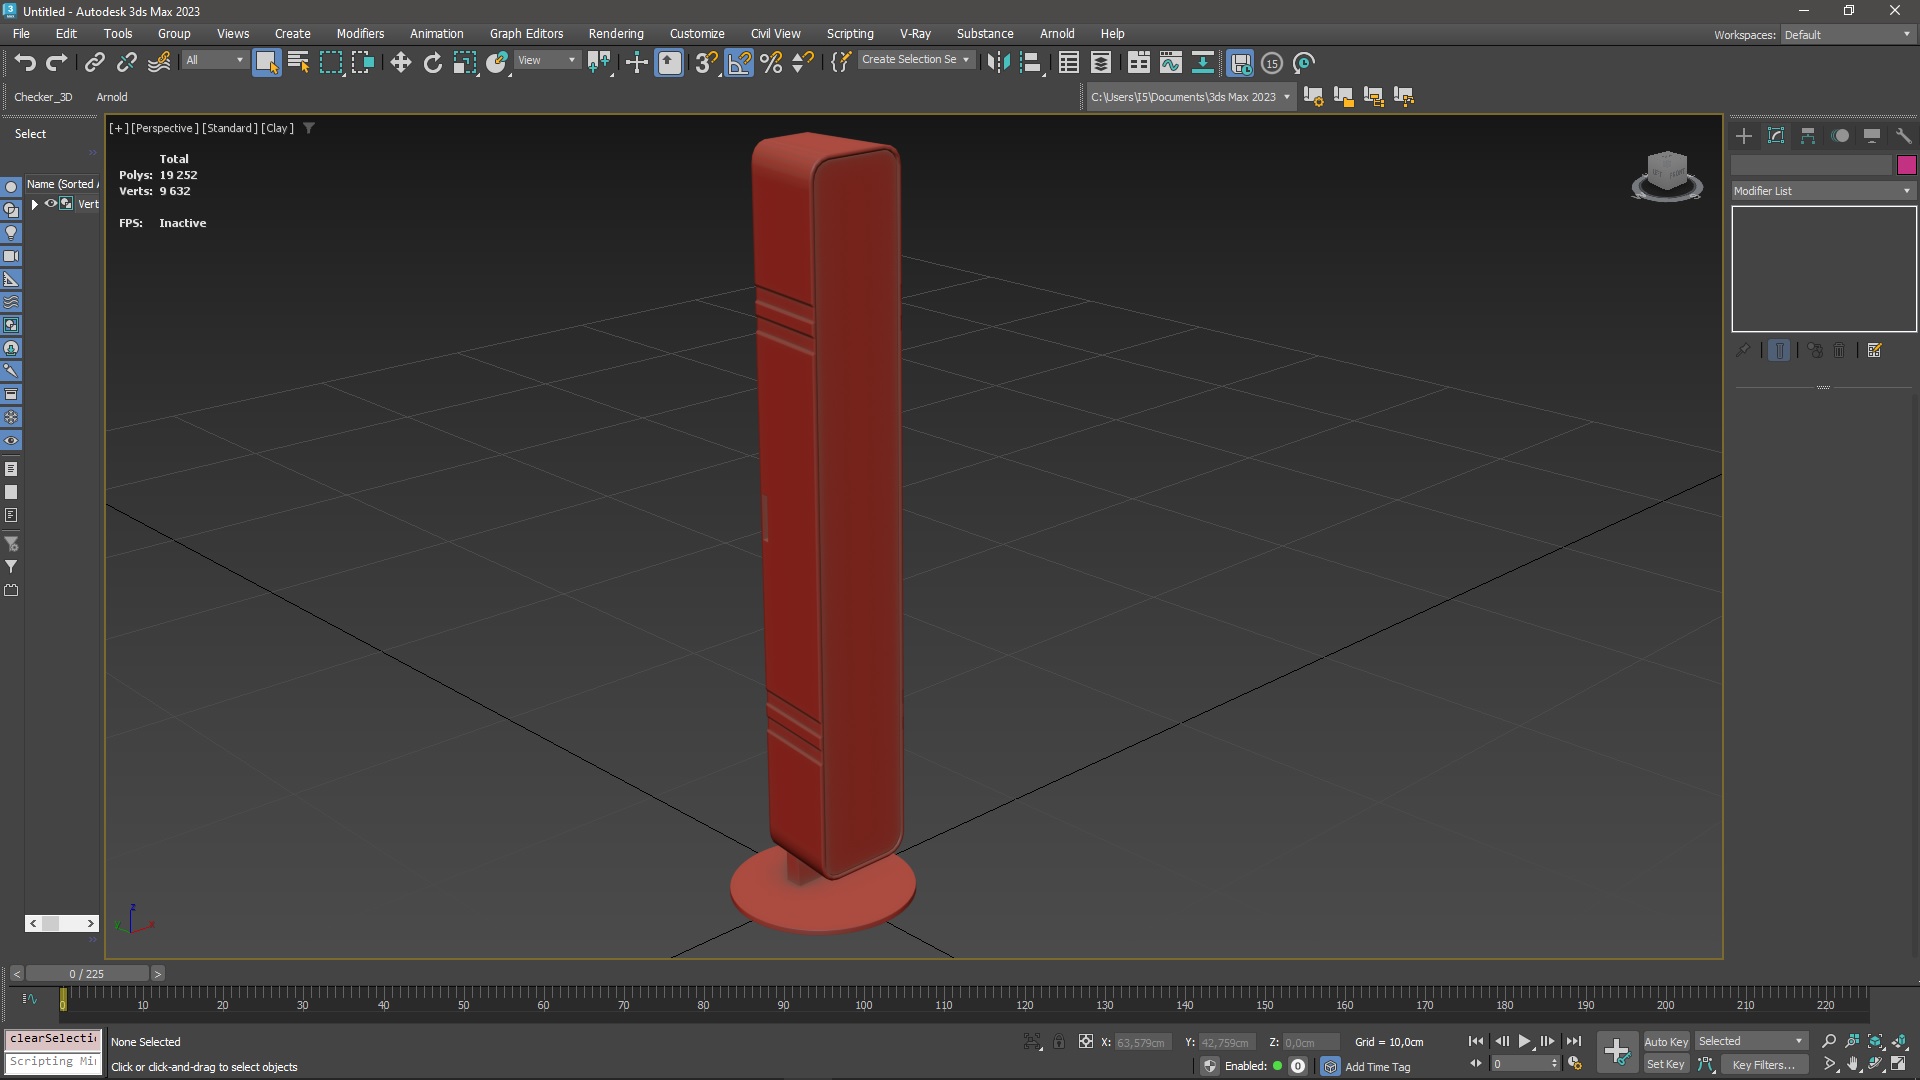
Task: Click the current frame number field
Action: [x=1524, y=1064]
